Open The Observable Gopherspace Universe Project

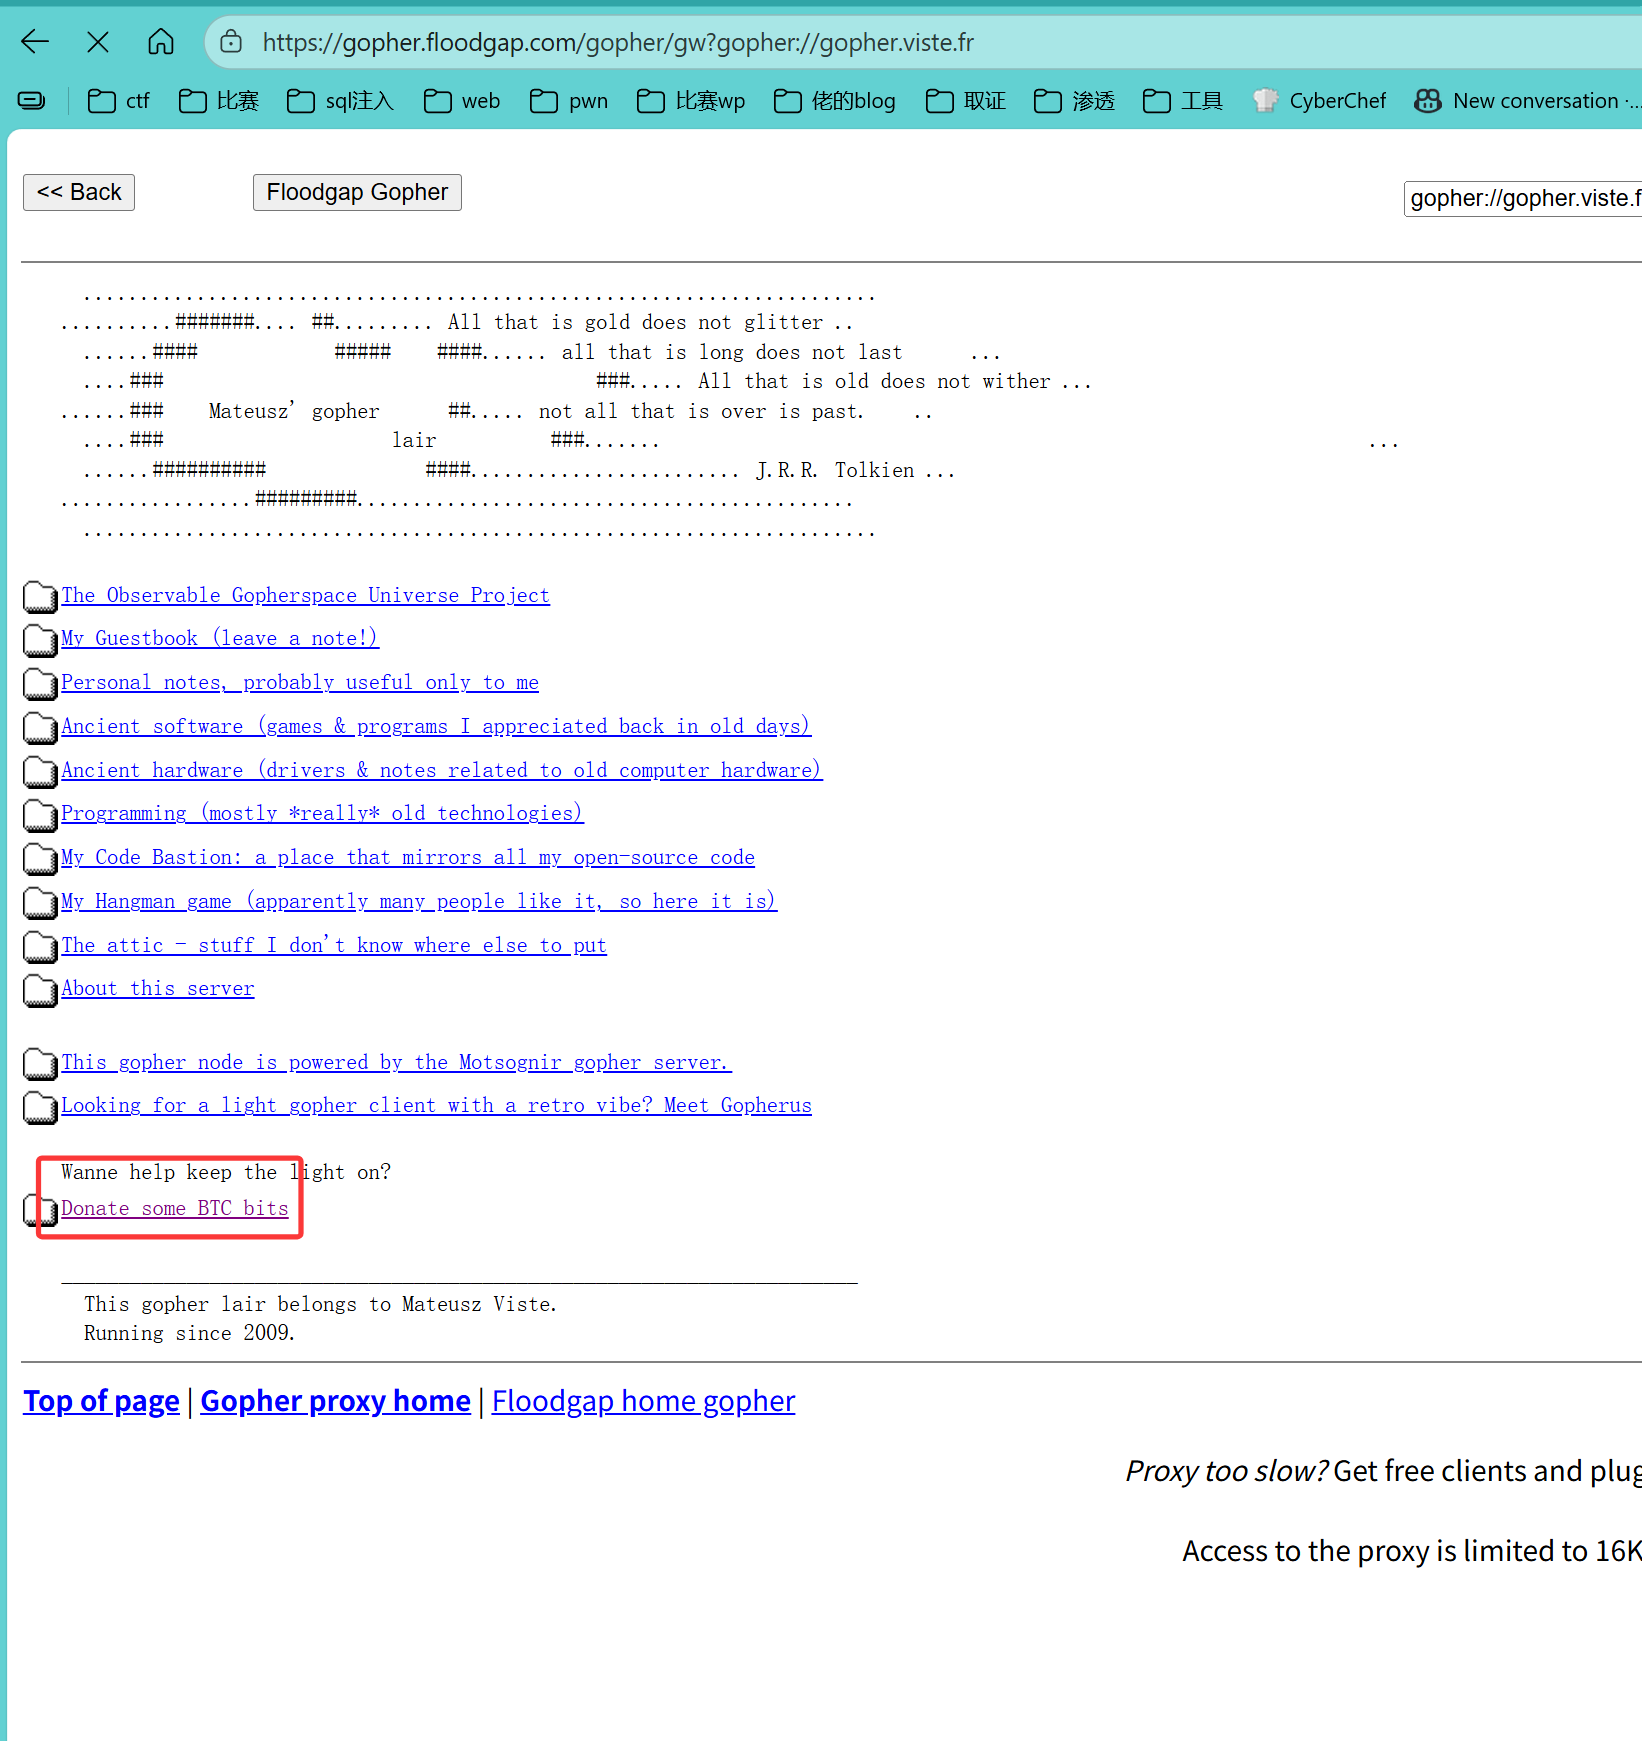point(305,595)
